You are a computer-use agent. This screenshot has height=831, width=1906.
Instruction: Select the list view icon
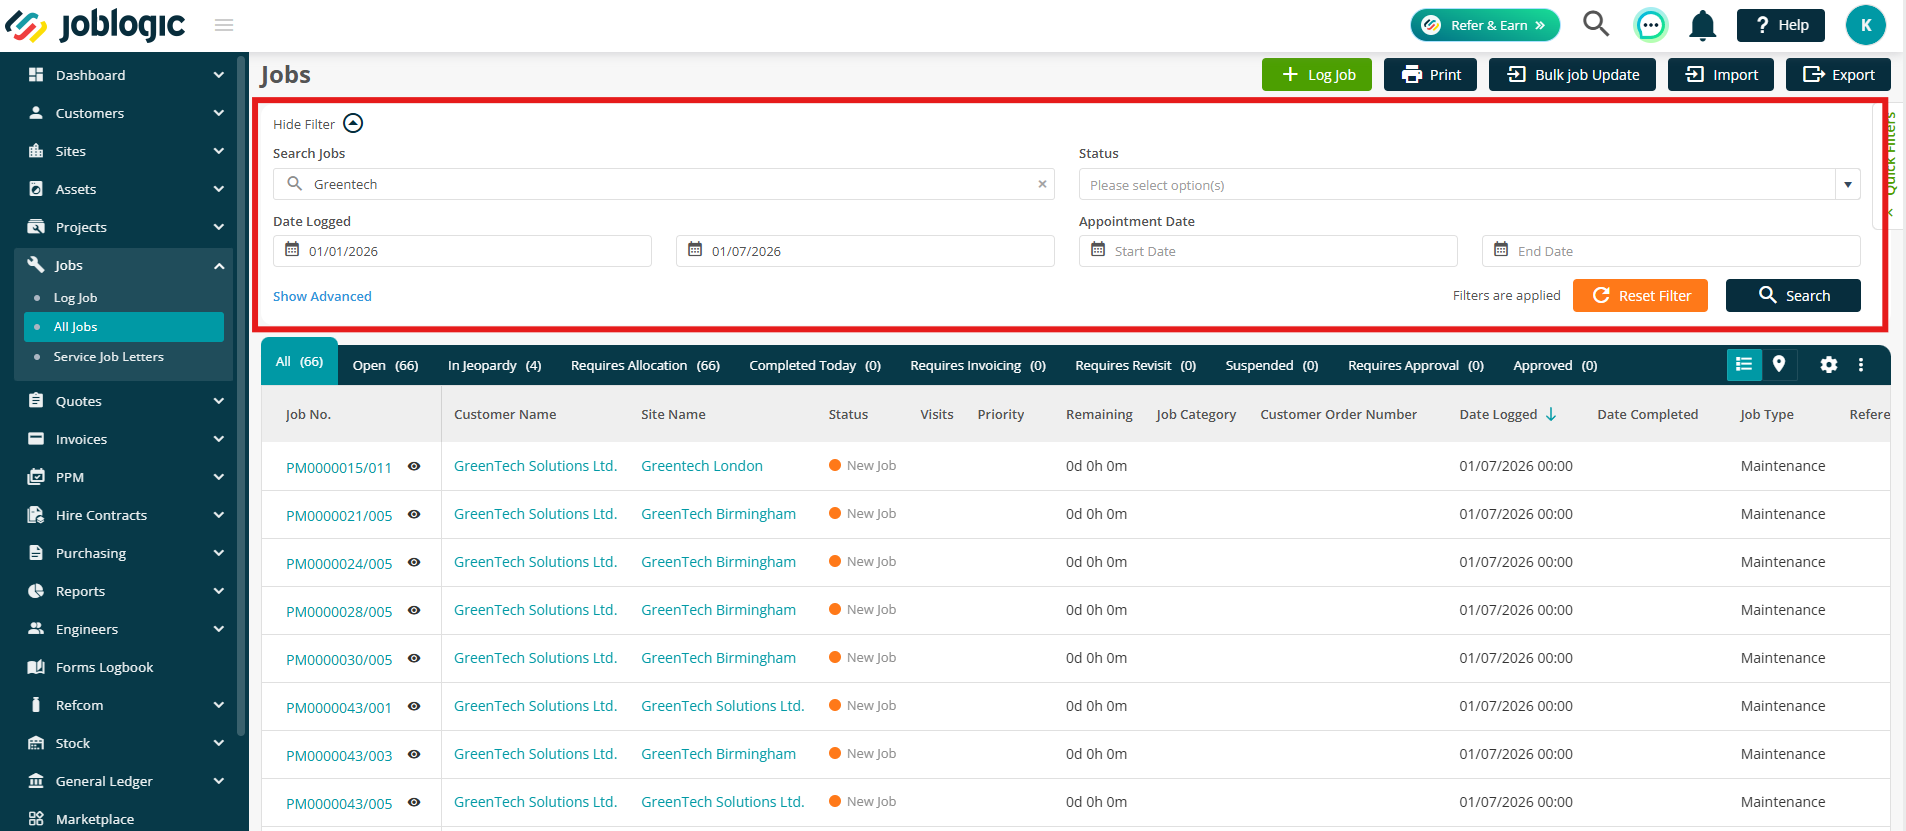(x=1744, y=365)
